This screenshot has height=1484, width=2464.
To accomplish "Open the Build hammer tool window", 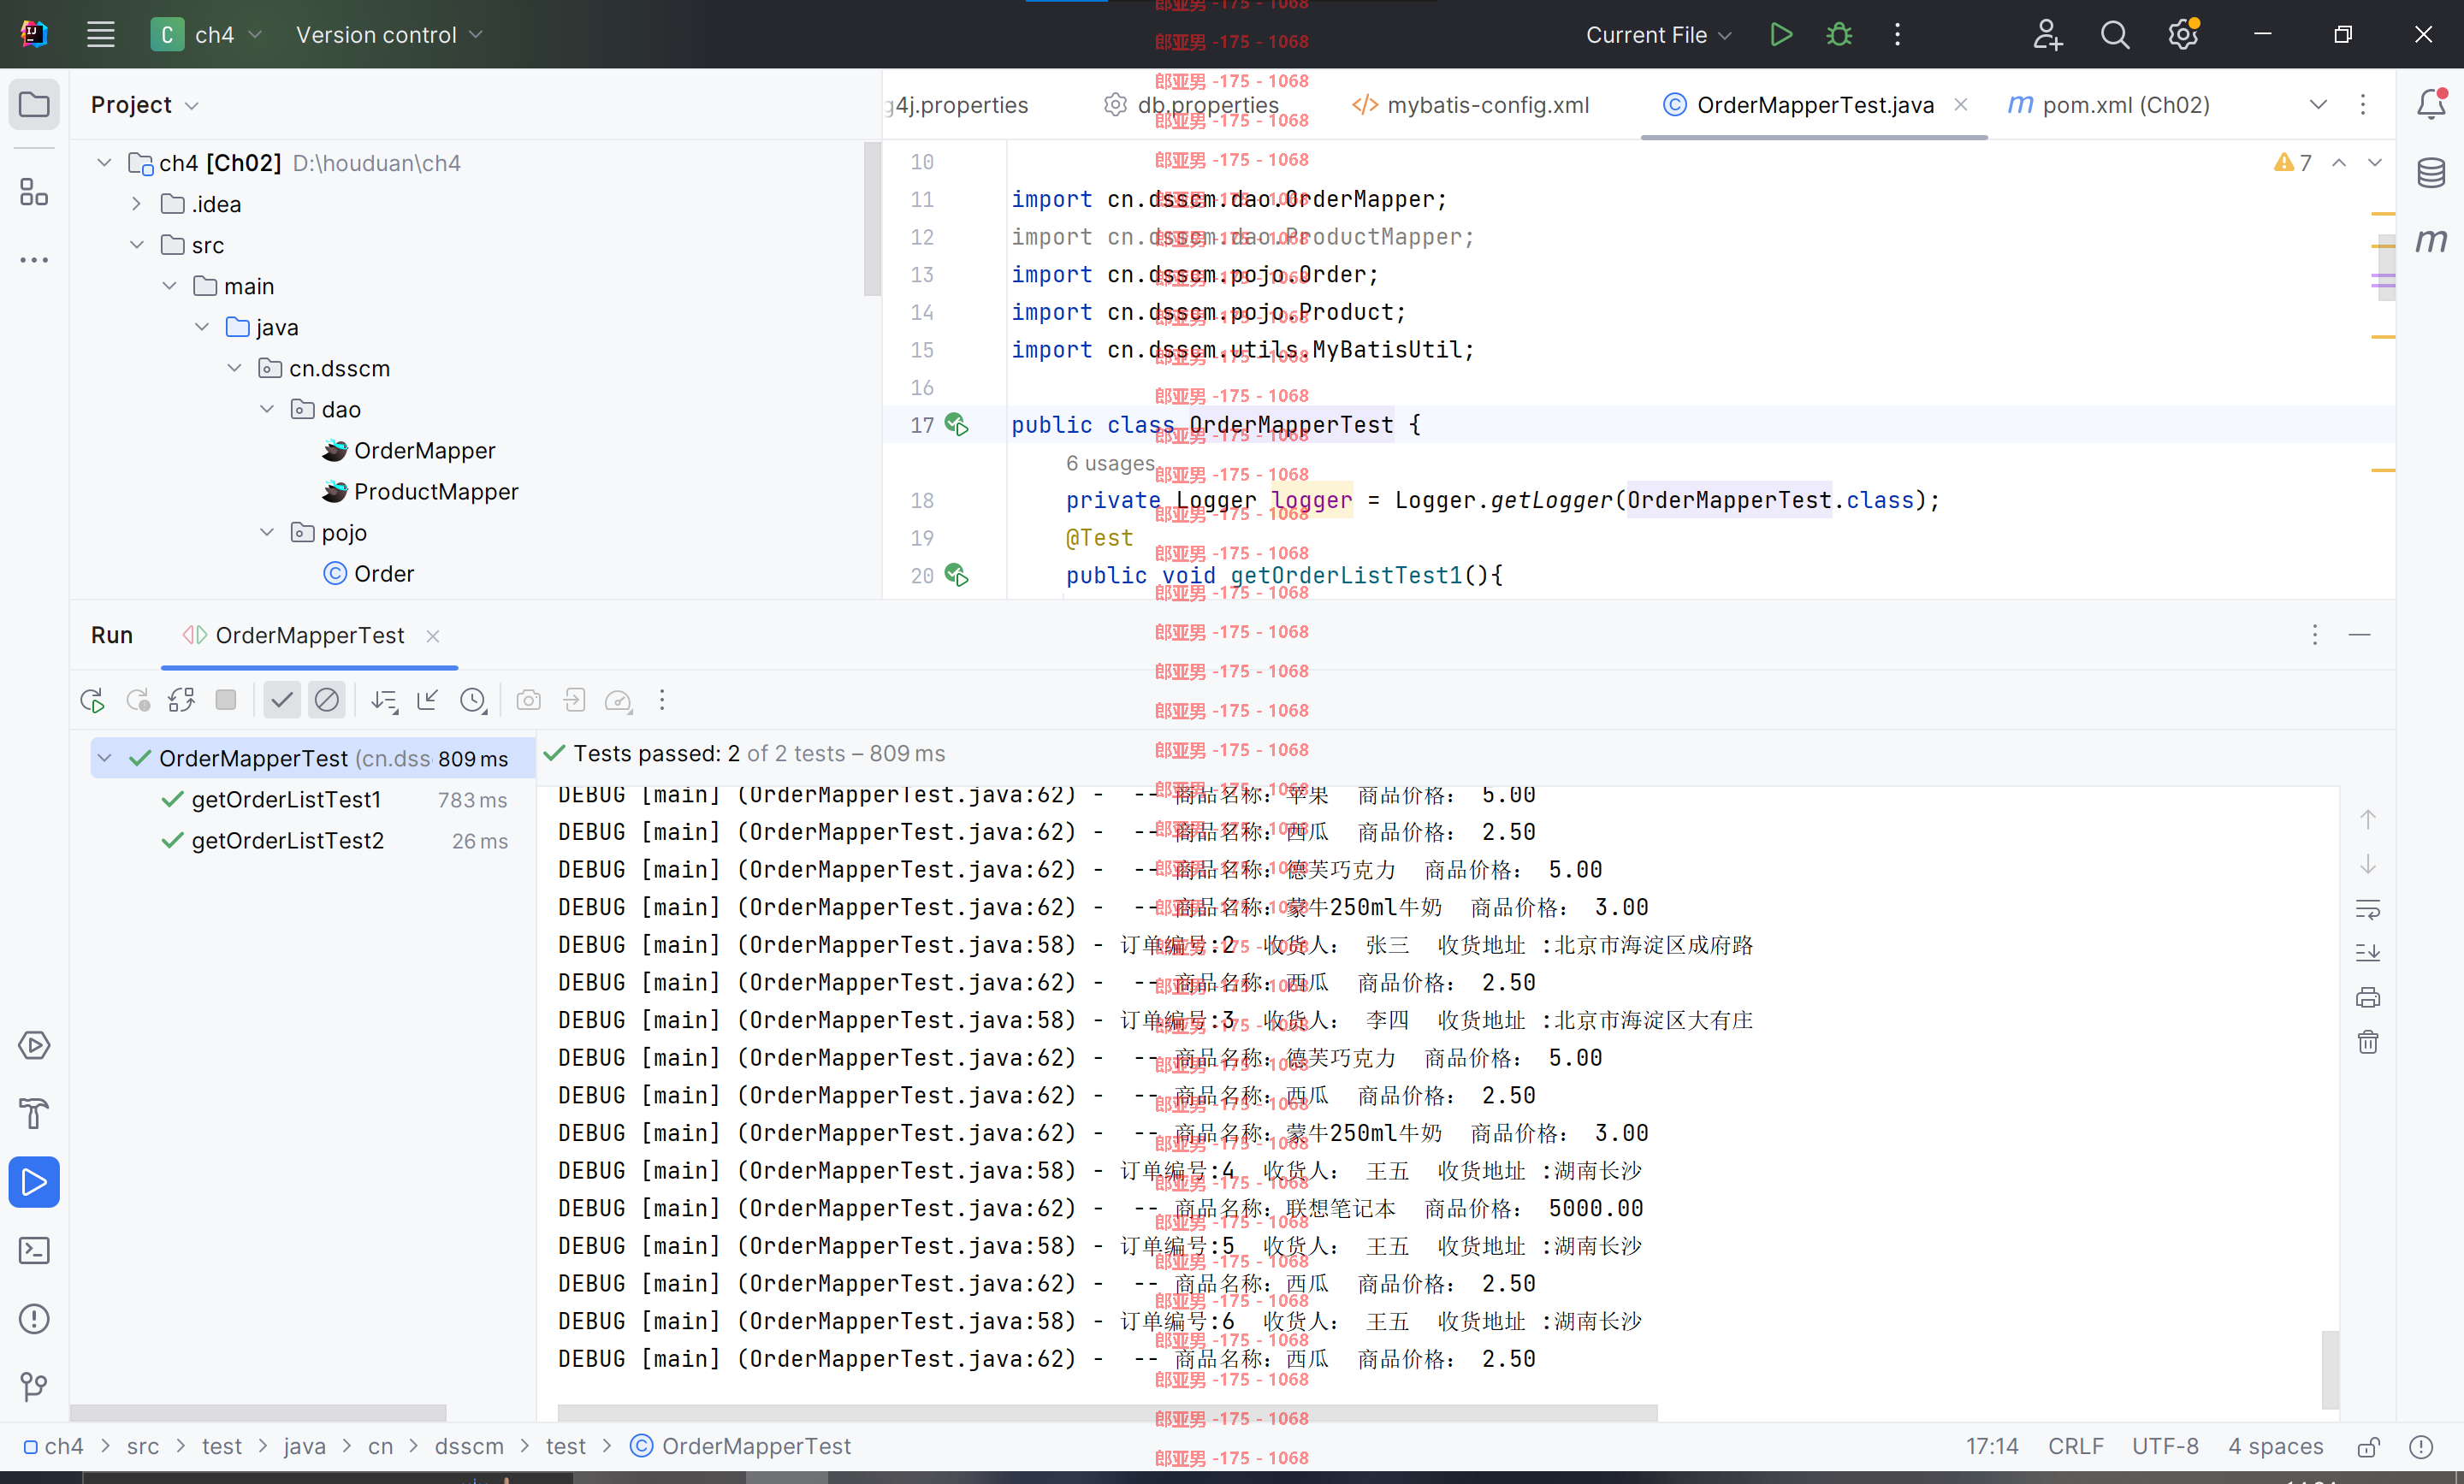I will click(34, 1114).
